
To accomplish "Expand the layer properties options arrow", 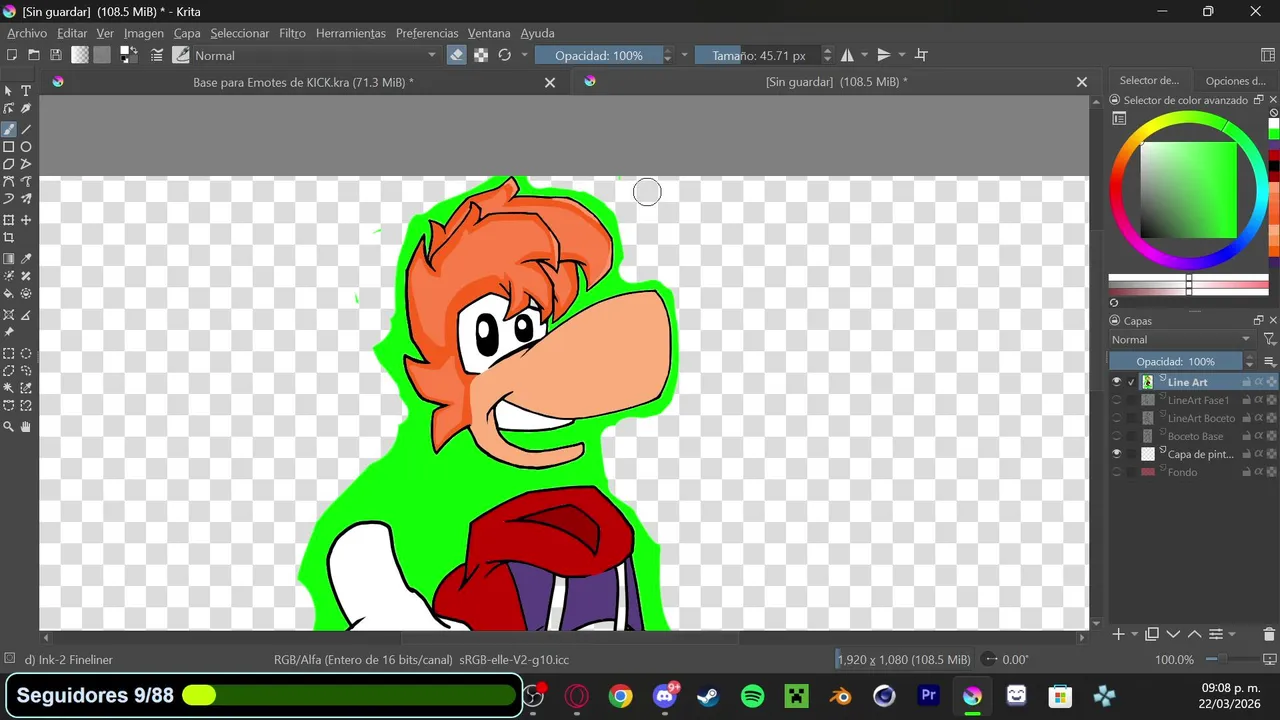I will point(1231,634).
